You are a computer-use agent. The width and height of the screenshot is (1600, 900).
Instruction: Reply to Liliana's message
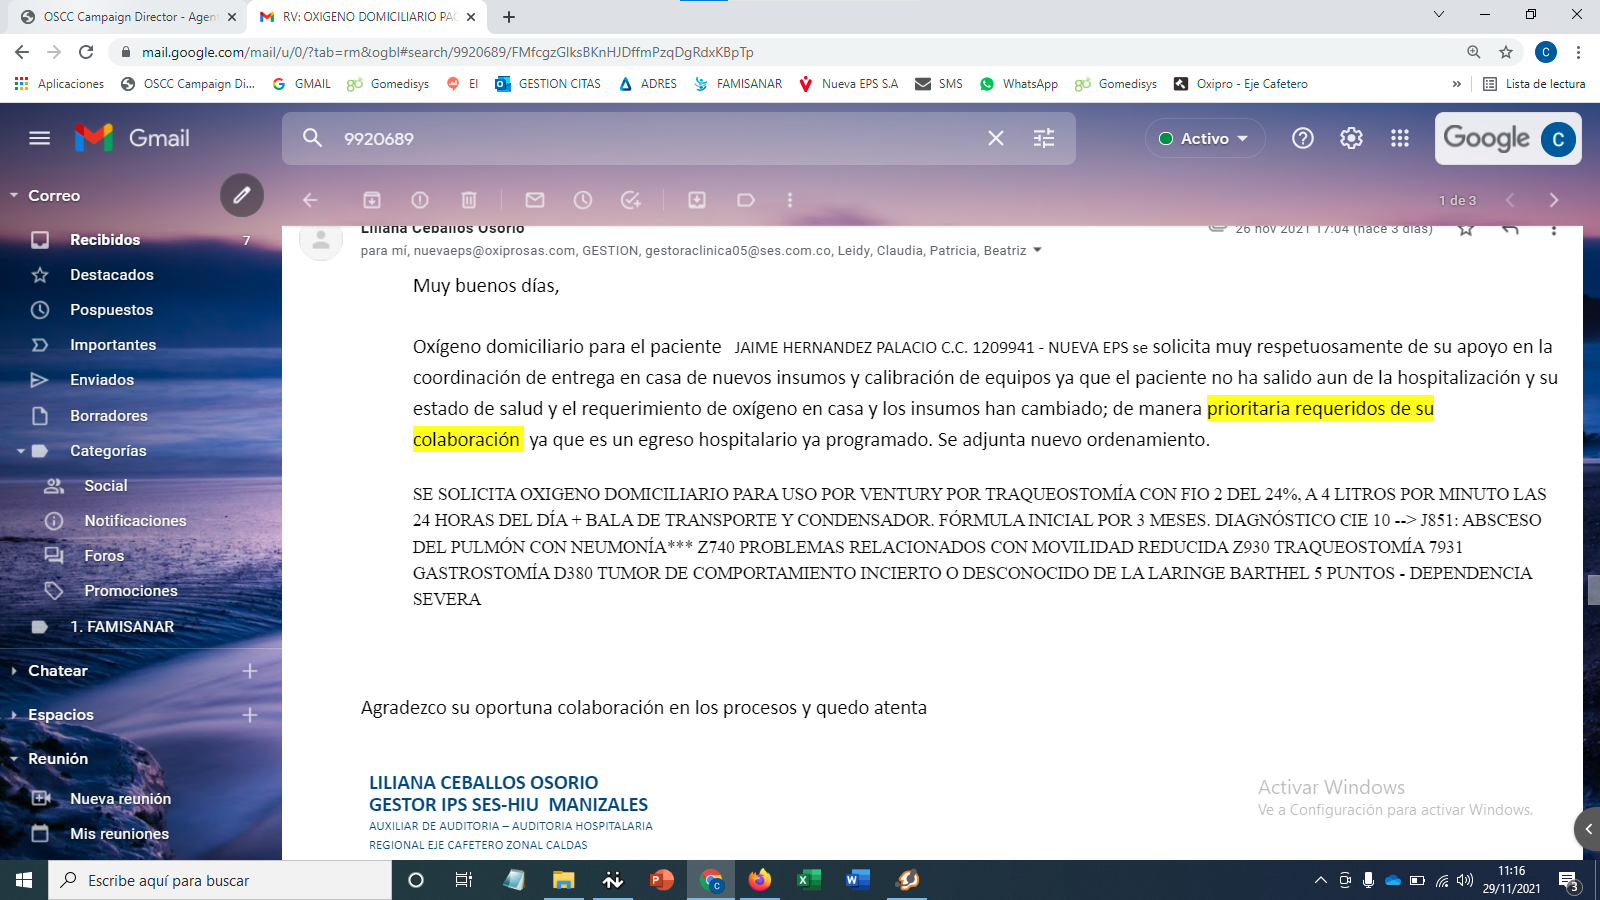pos(1510,229)
